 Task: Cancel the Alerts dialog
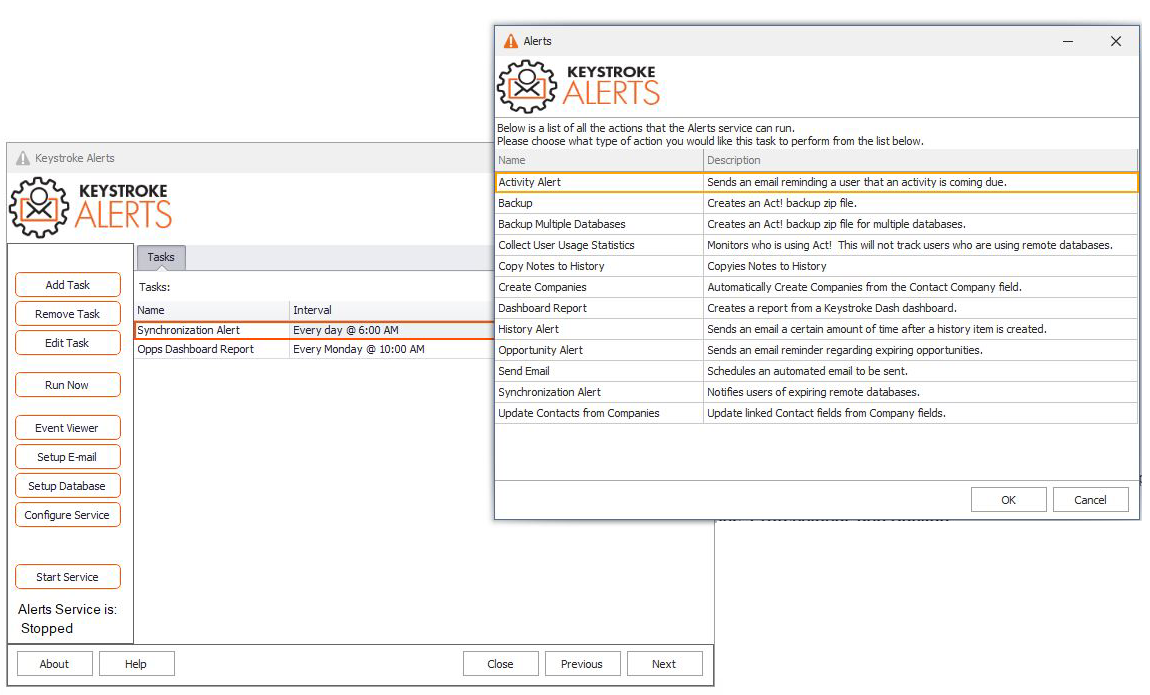(x=1091, y=499)
